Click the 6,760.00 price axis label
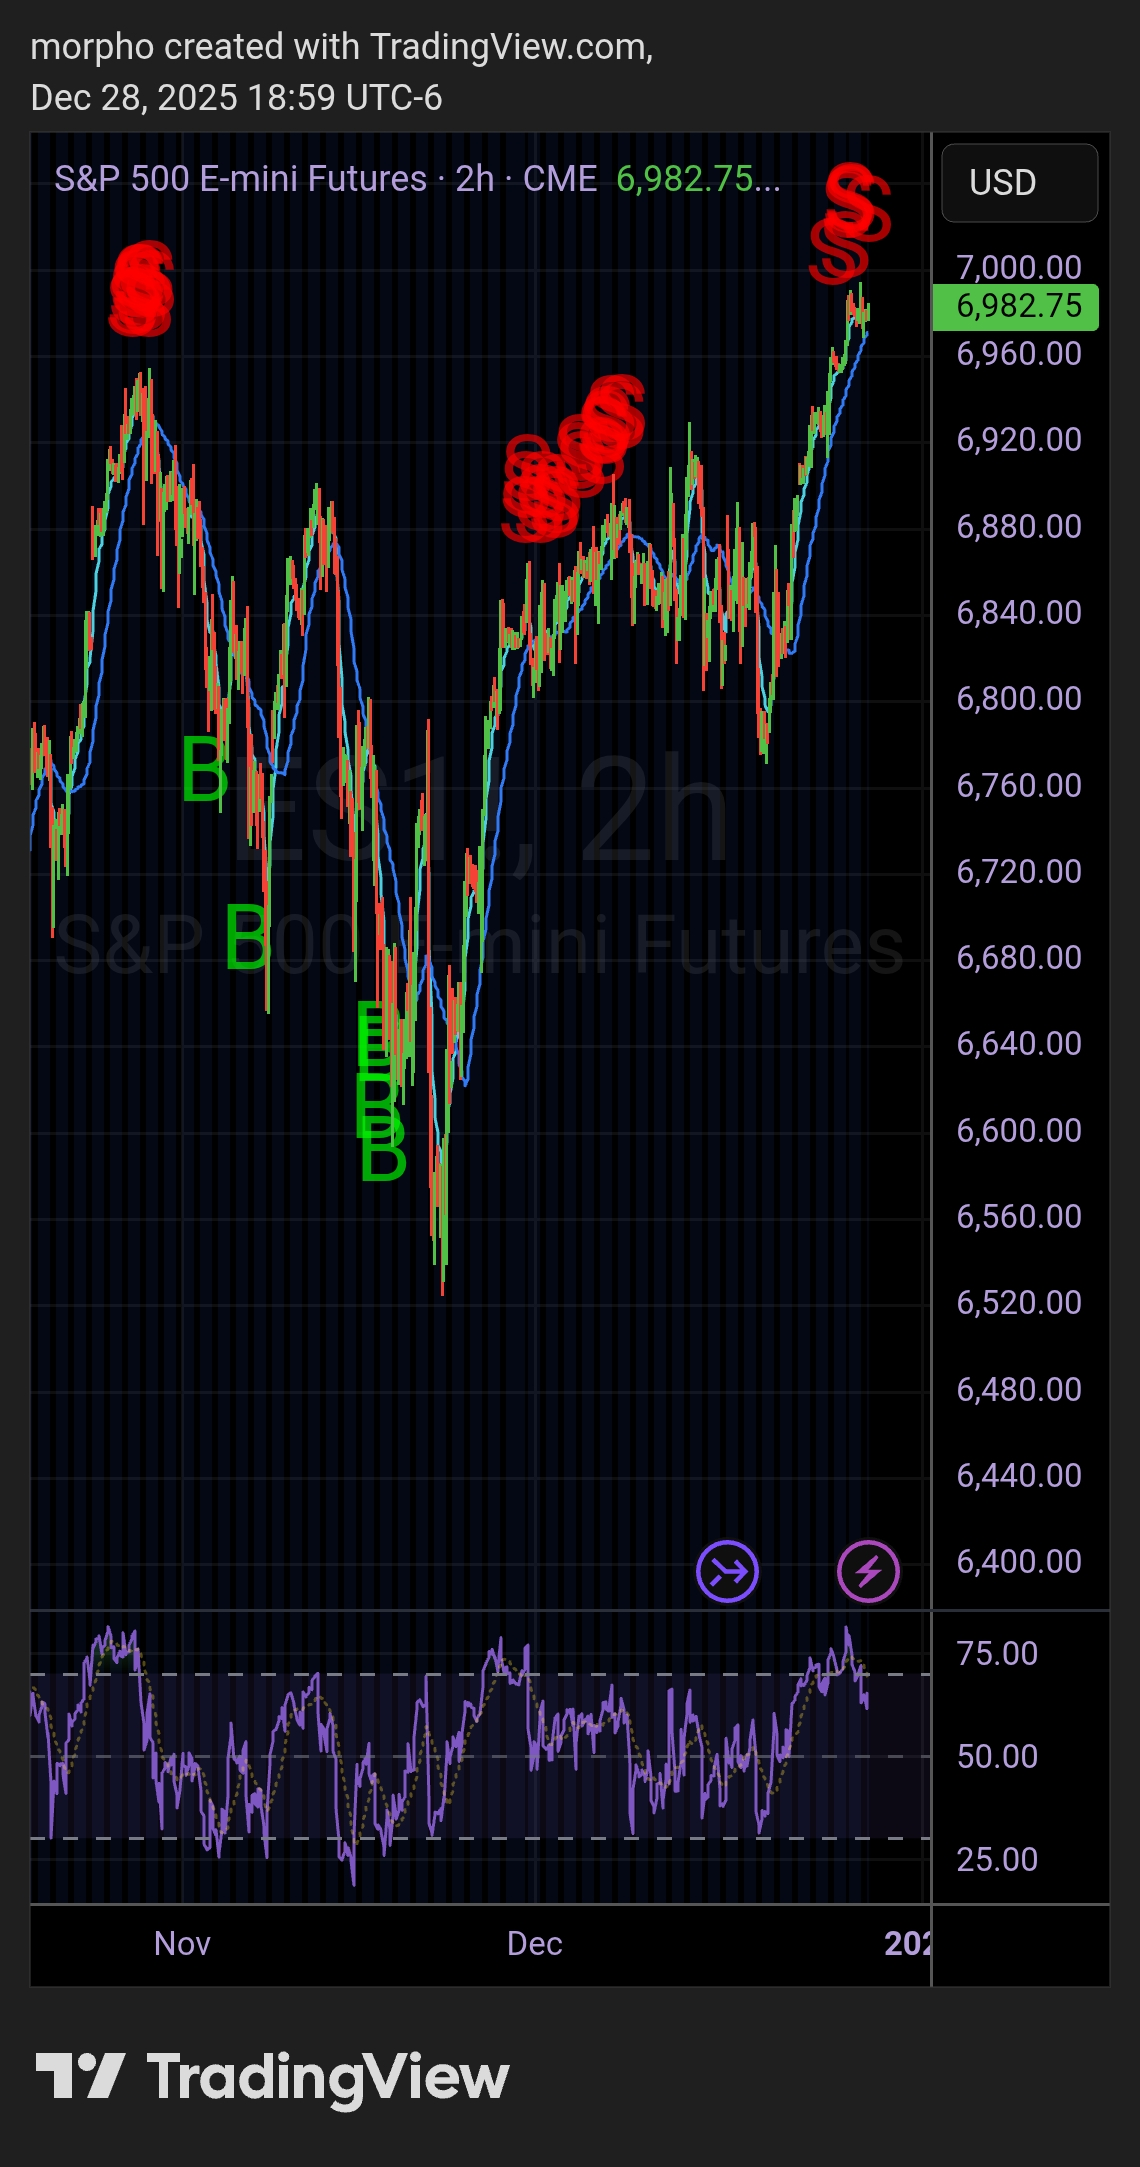 coord(1018,786)
